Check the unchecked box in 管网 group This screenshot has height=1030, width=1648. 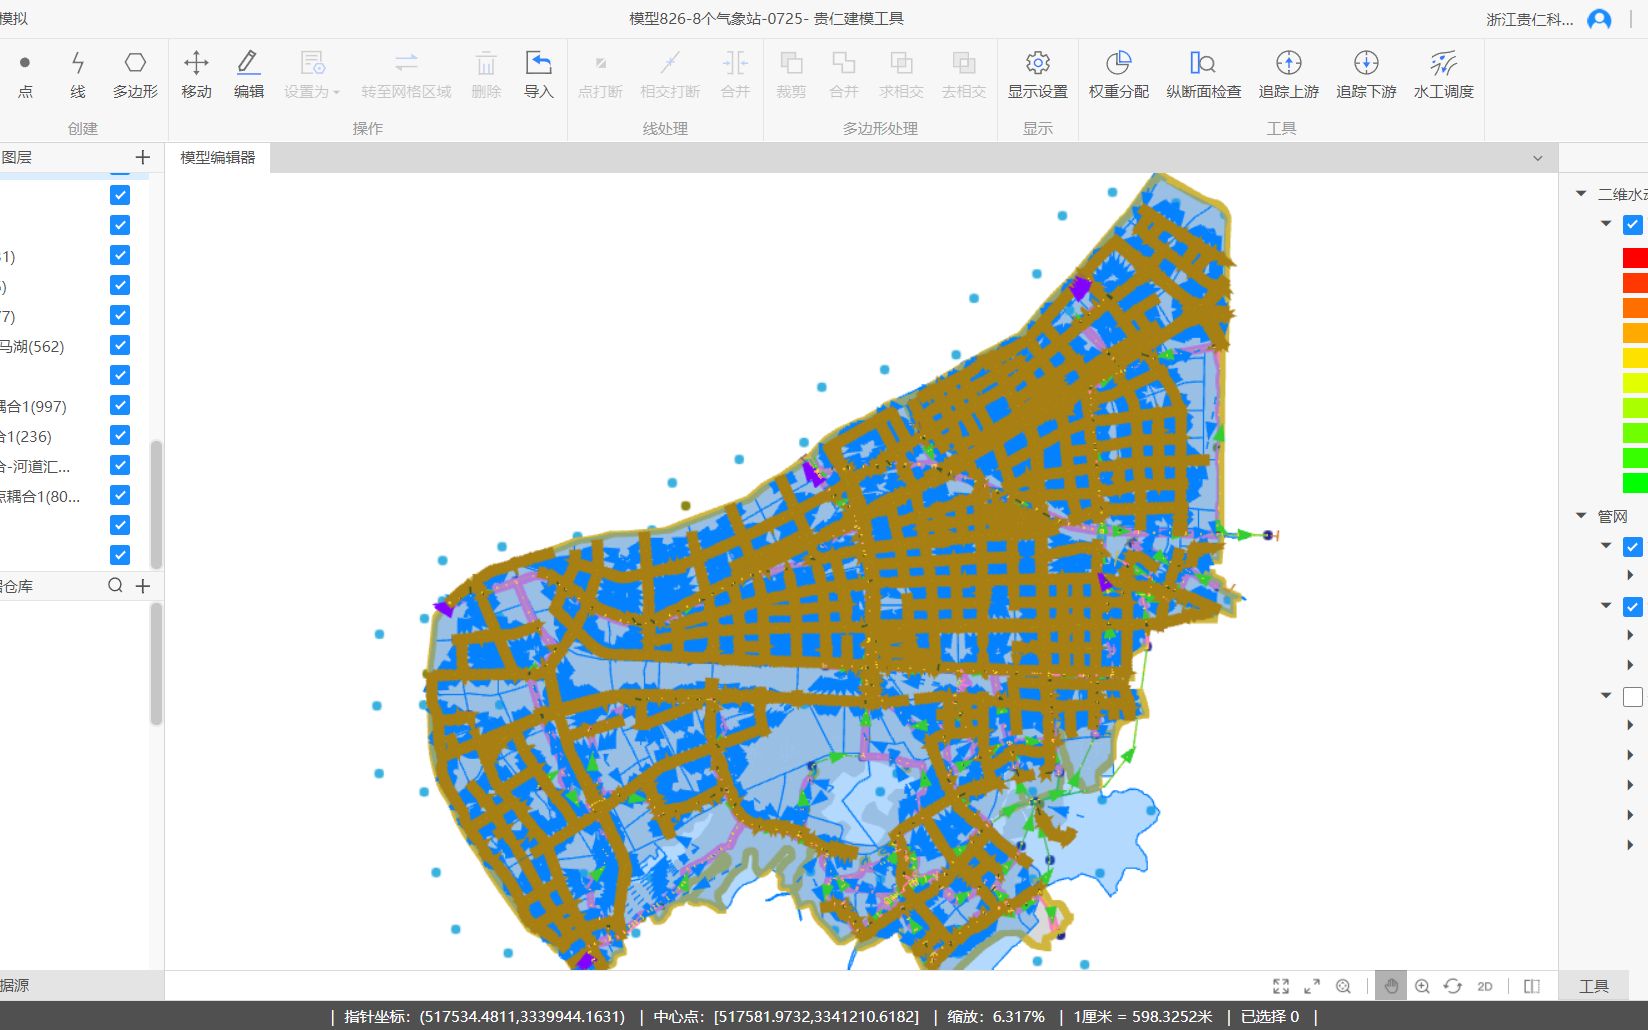pyautogui.click(x=1633, y=696)
